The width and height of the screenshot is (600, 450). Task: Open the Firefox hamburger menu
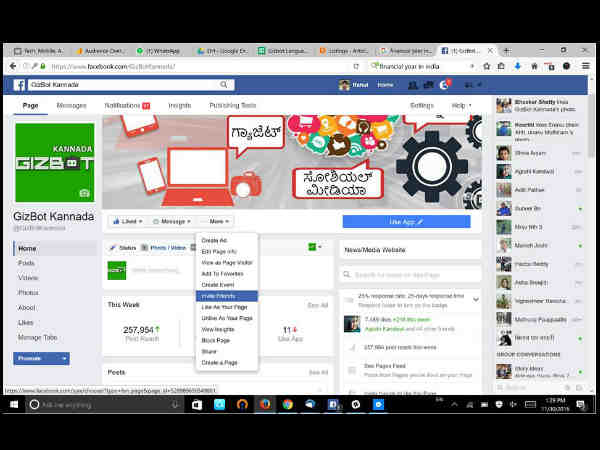click(x=585, y=66)
